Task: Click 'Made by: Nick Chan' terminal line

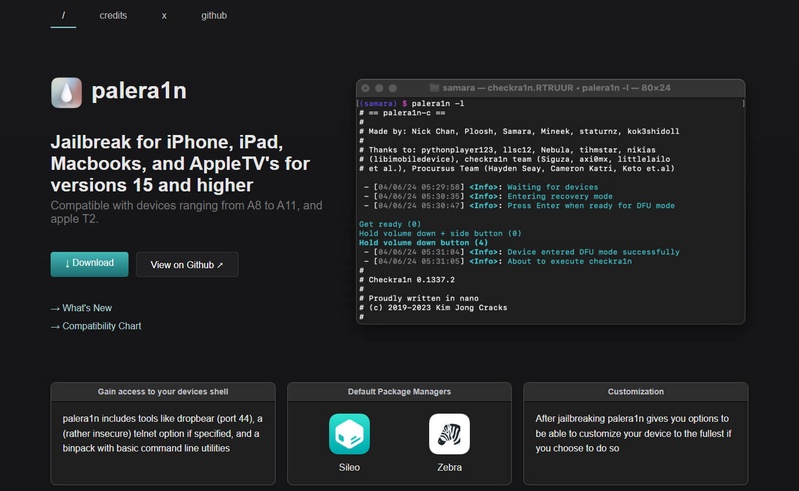Action: pyautogui.click(x=519, y=131)
